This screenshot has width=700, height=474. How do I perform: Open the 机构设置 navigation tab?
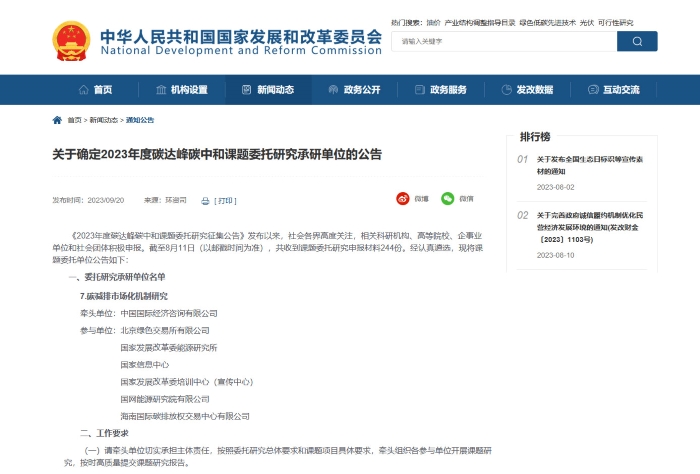tap(182, 90)
